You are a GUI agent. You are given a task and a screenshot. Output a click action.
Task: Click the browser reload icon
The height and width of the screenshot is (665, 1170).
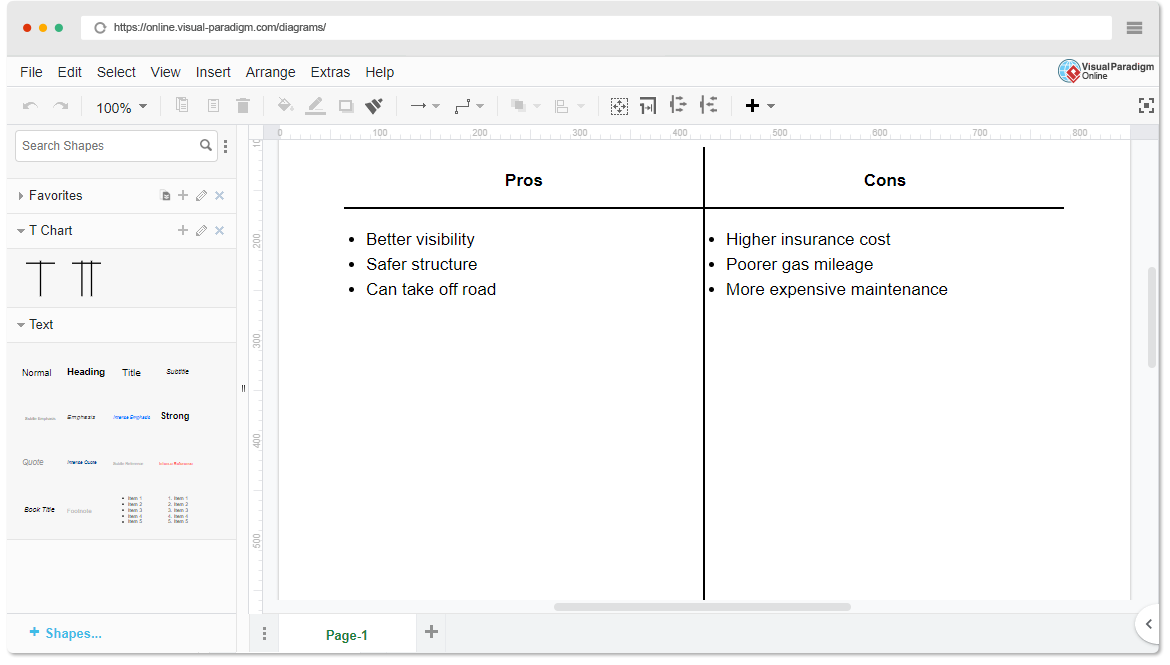[x=100, y=28]
